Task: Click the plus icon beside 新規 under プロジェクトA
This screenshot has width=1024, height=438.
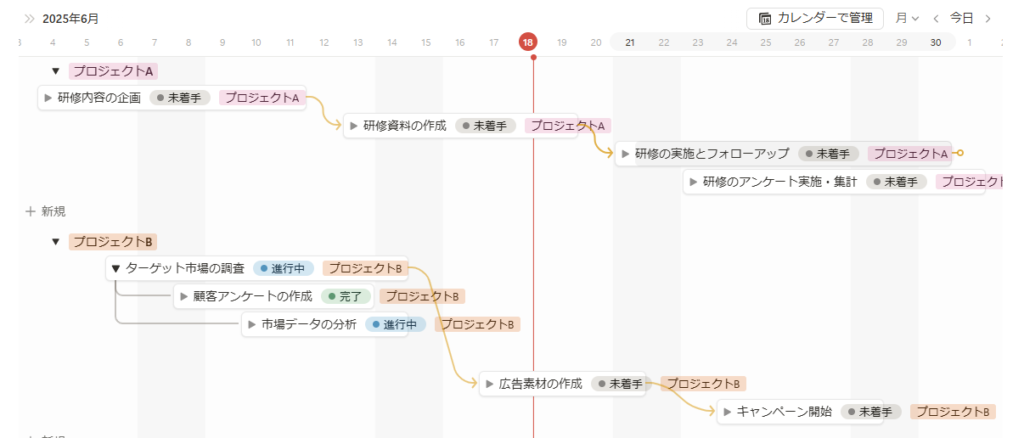Action: tap(30, 211)
